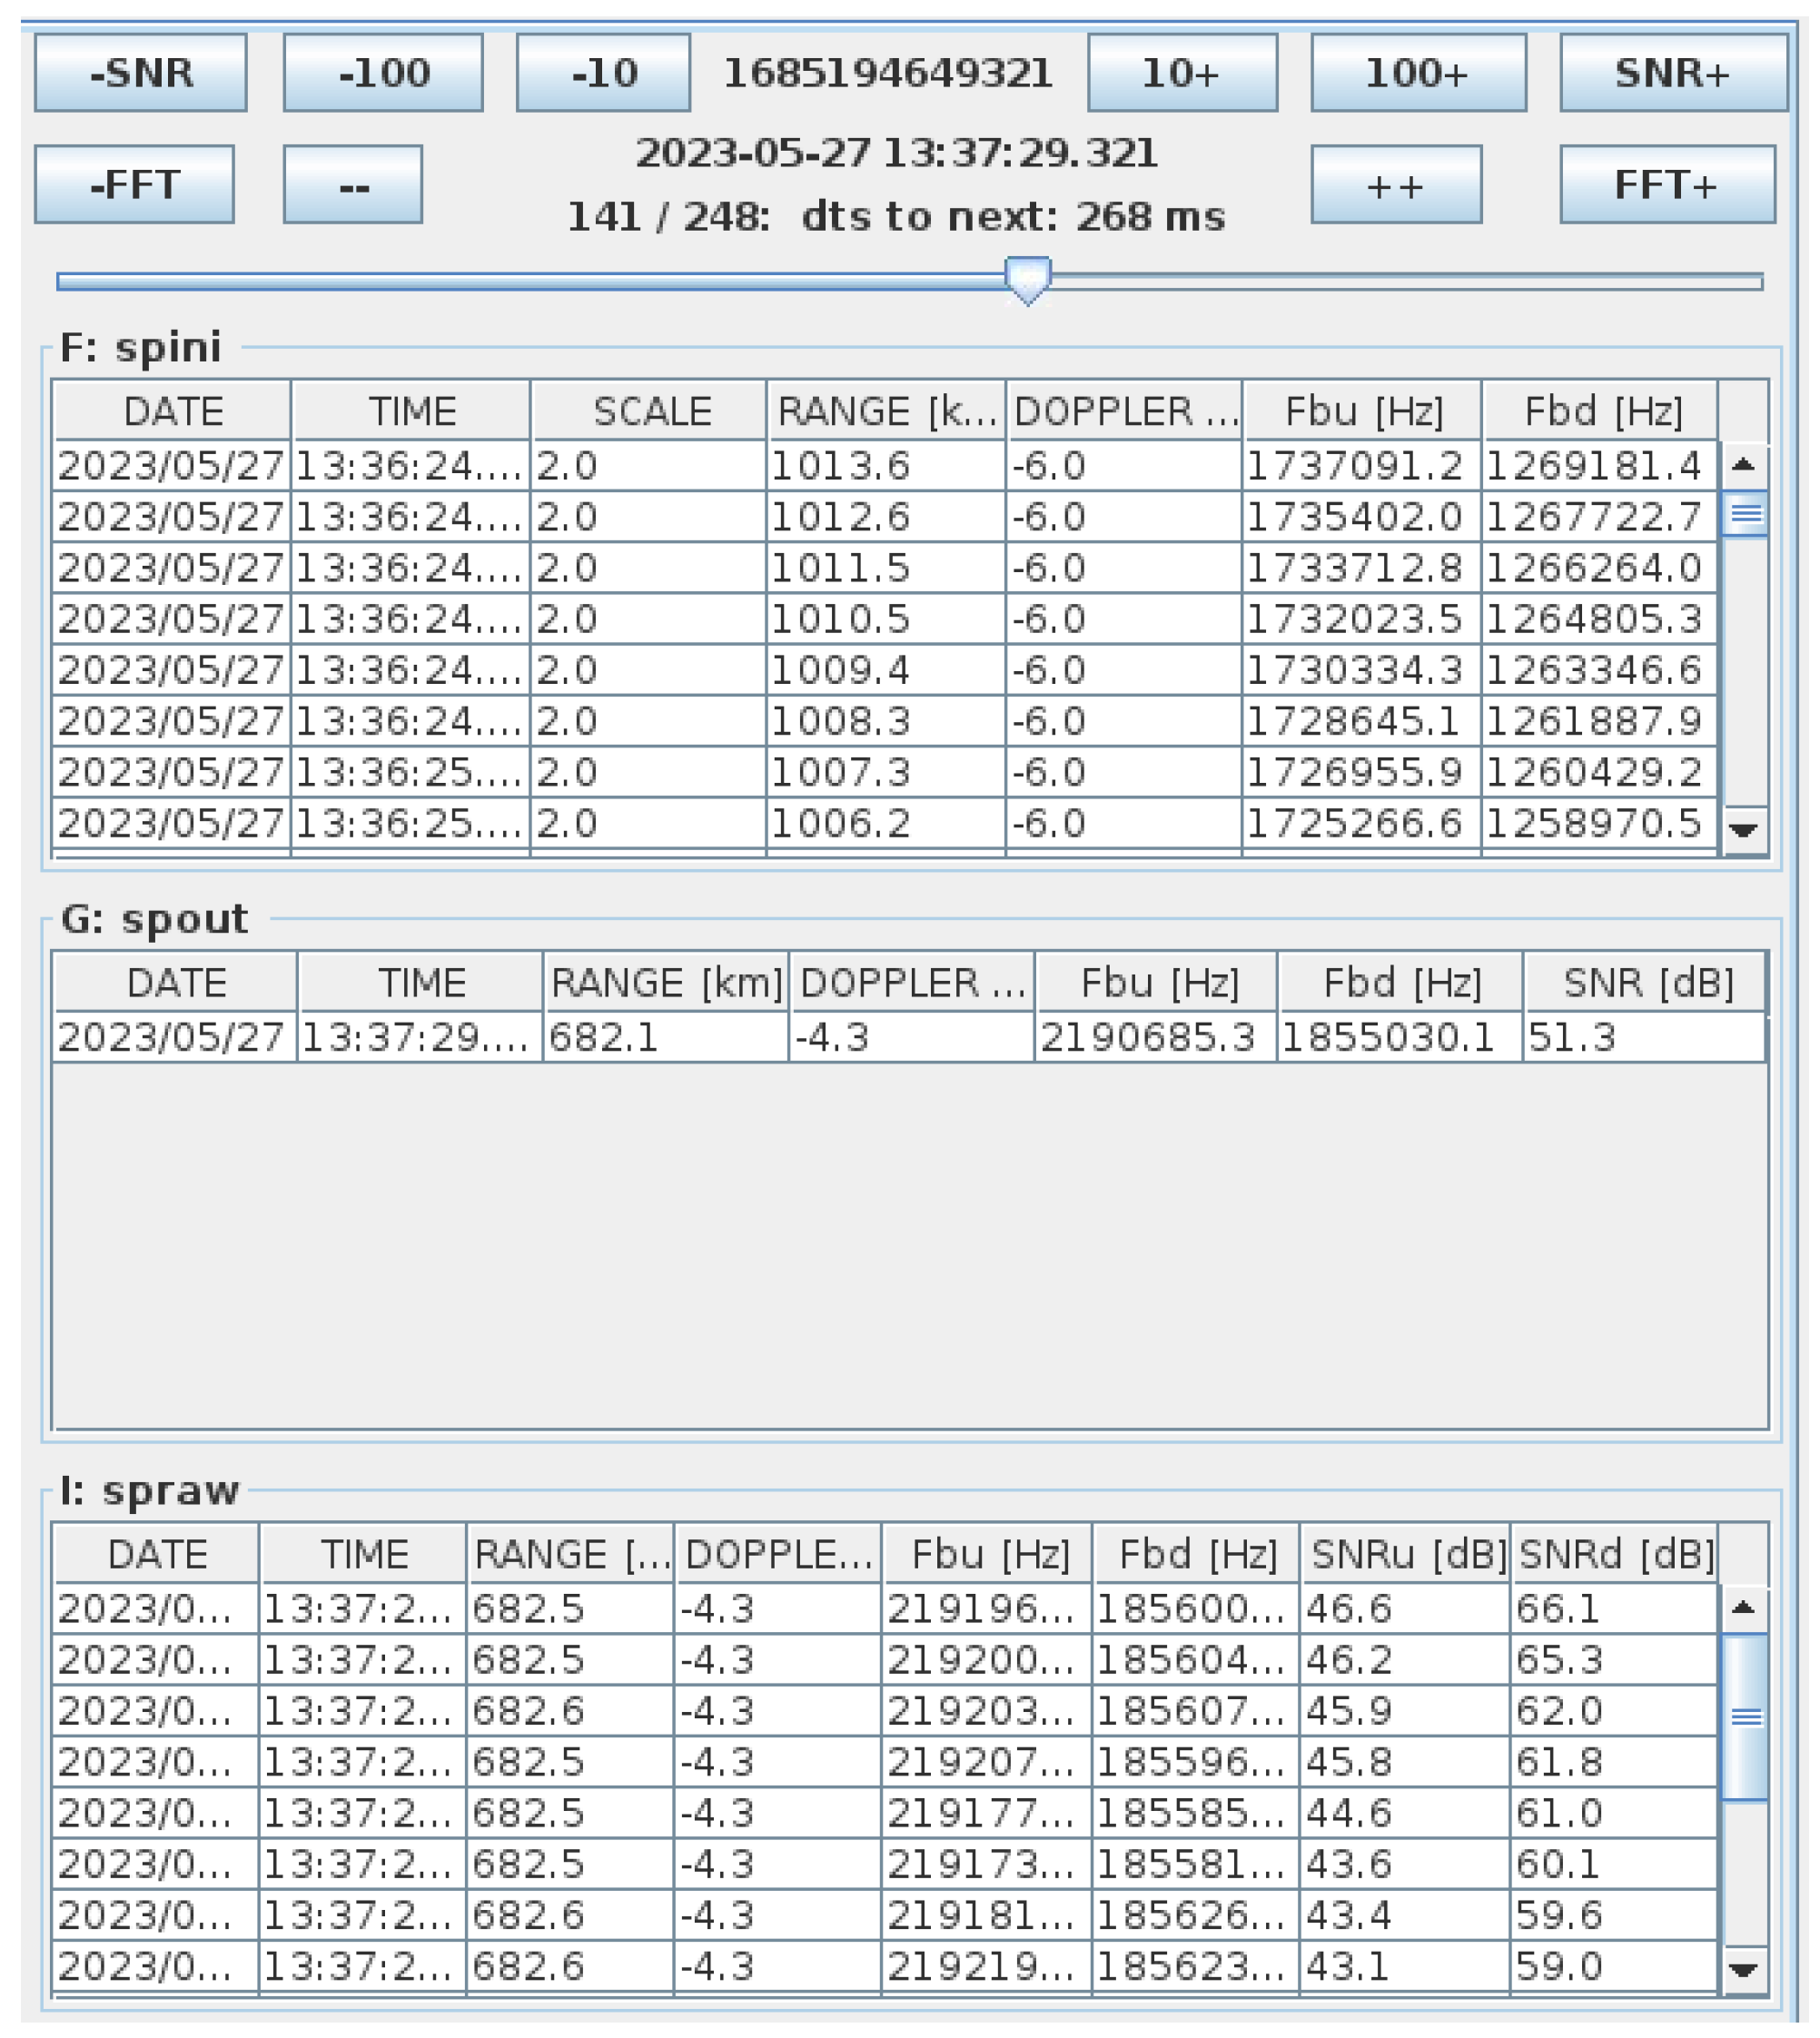The height and width of the screenshot is (2038, 1820).
Task: Click spini Fbd [Hz] column header
Action: pyautogui.click(x=1600, y=411)
